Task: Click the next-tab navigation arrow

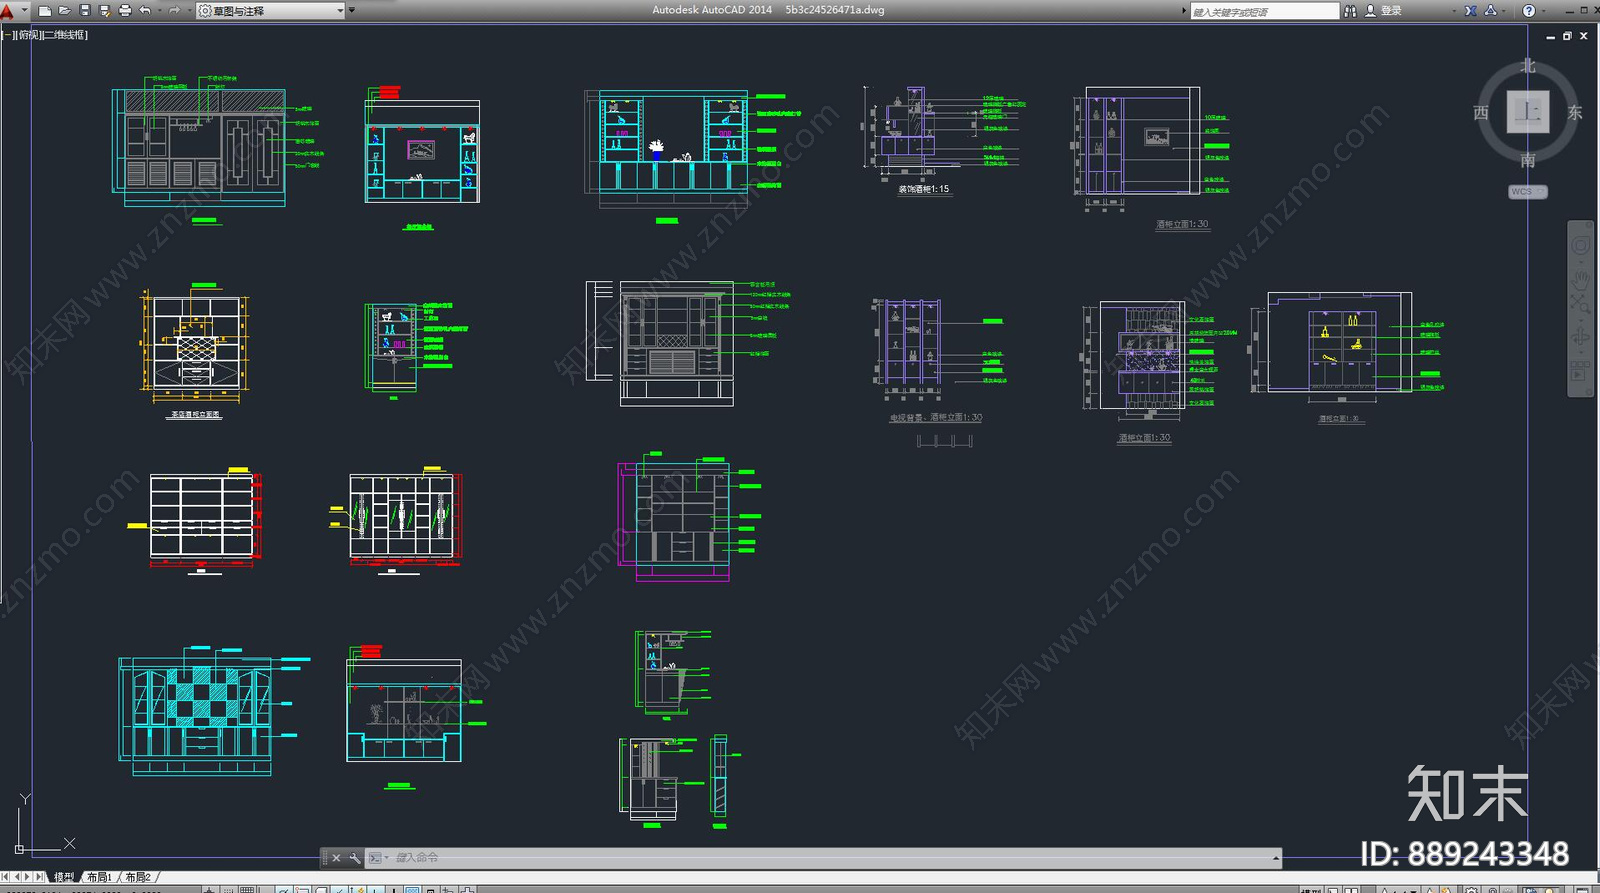Action: coord(28,877)
